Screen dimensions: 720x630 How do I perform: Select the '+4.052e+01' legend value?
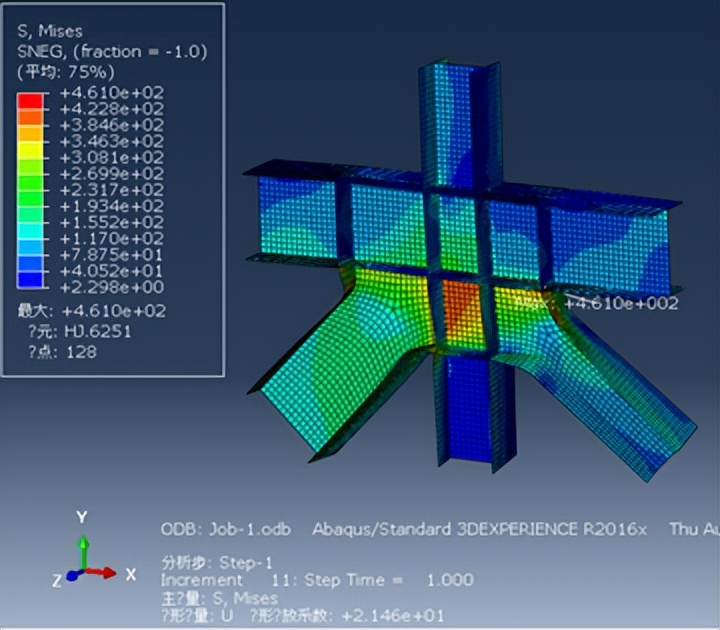coord(112,270)
